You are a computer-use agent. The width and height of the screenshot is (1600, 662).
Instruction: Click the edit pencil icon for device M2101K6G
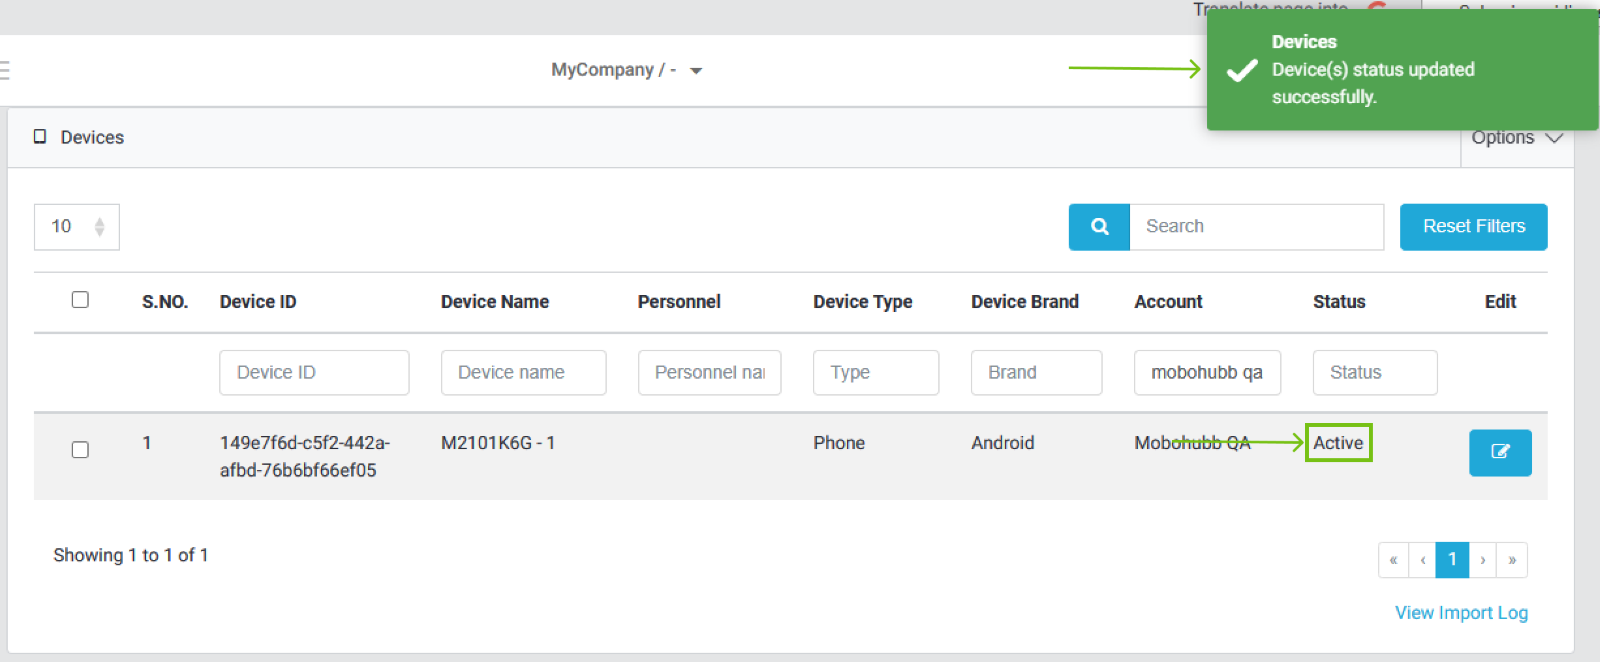(1499, 452)
